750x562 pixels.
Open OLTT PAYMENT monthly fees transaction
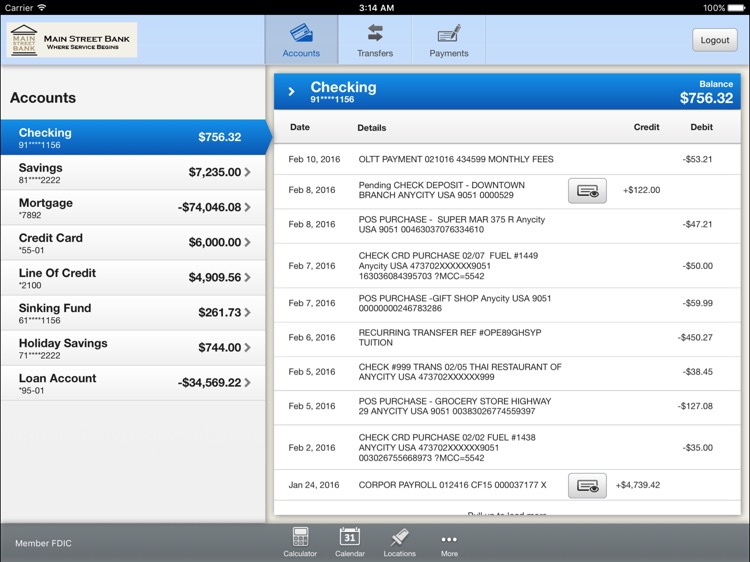coord(507,159)
